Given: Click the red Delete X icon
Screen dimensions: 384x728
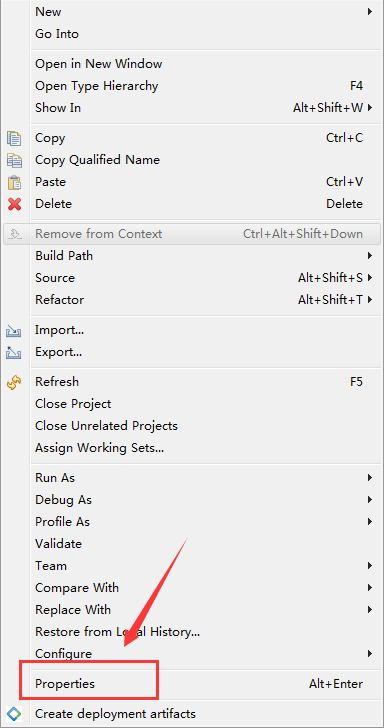Looking at the screenshot, I should click(14, 204).
